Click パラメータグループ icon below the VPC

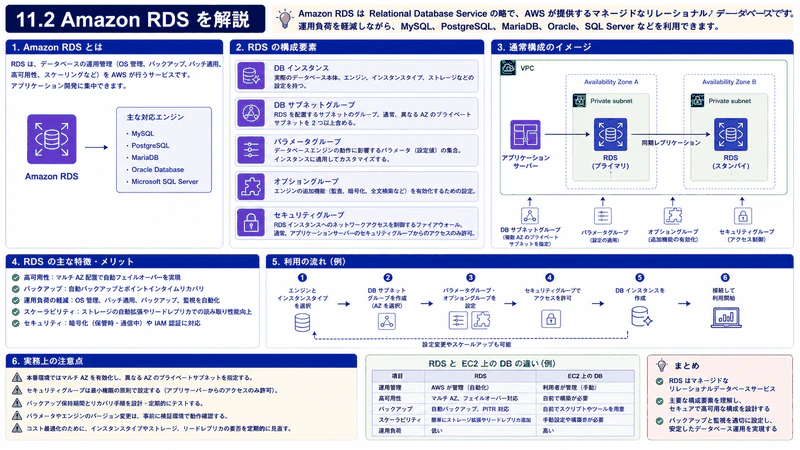pyautogui.click(x=603, y=216)
